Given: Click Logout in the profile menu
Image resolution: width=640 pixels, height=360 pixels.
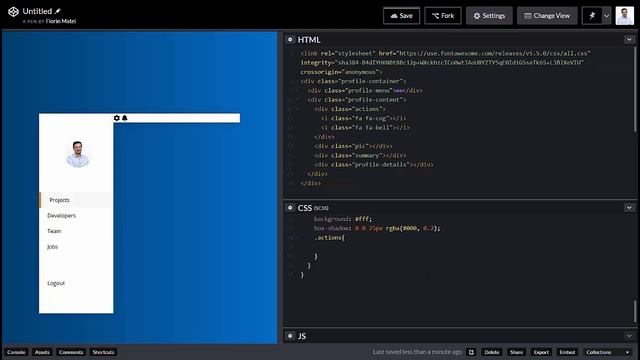Looking at the screenshot, I should (56, 283).
